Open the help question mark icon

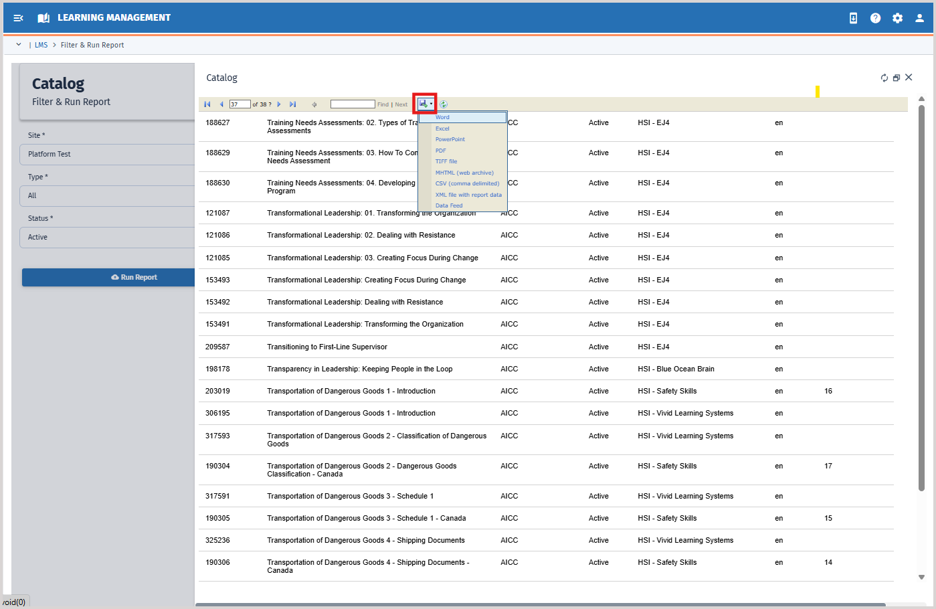(875, 18)
